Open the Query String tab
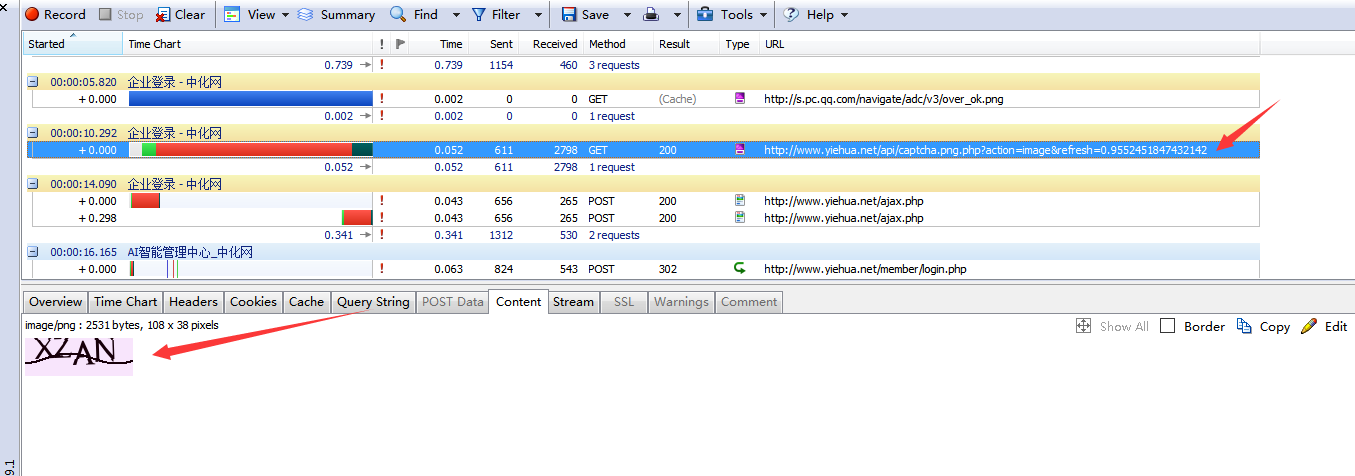The image size is (1355, 476). pos(373,302)
